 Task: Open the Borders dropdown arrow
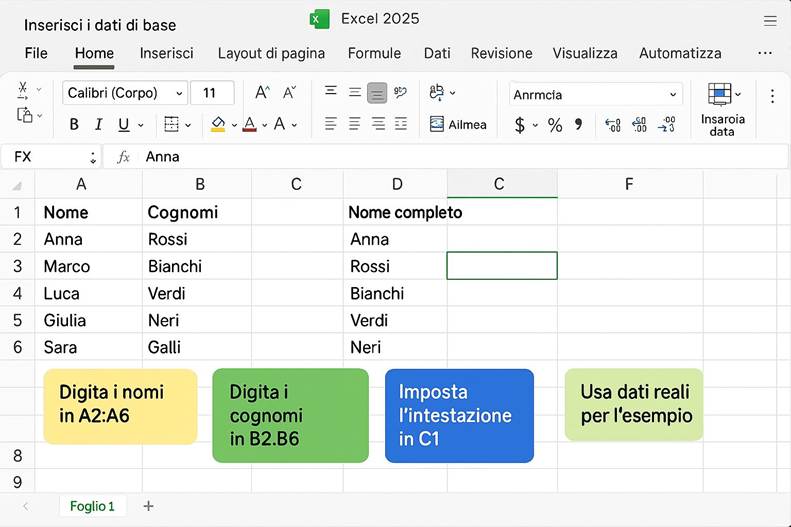(x=188, y=125)
